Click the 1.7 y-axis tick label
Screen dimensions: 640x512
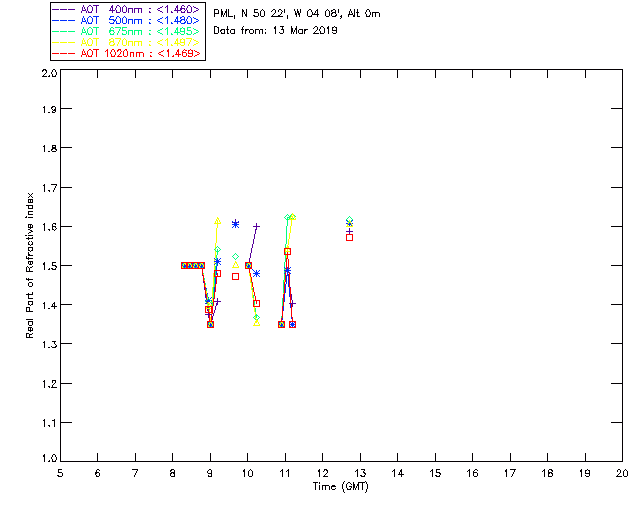pos(49,188)
